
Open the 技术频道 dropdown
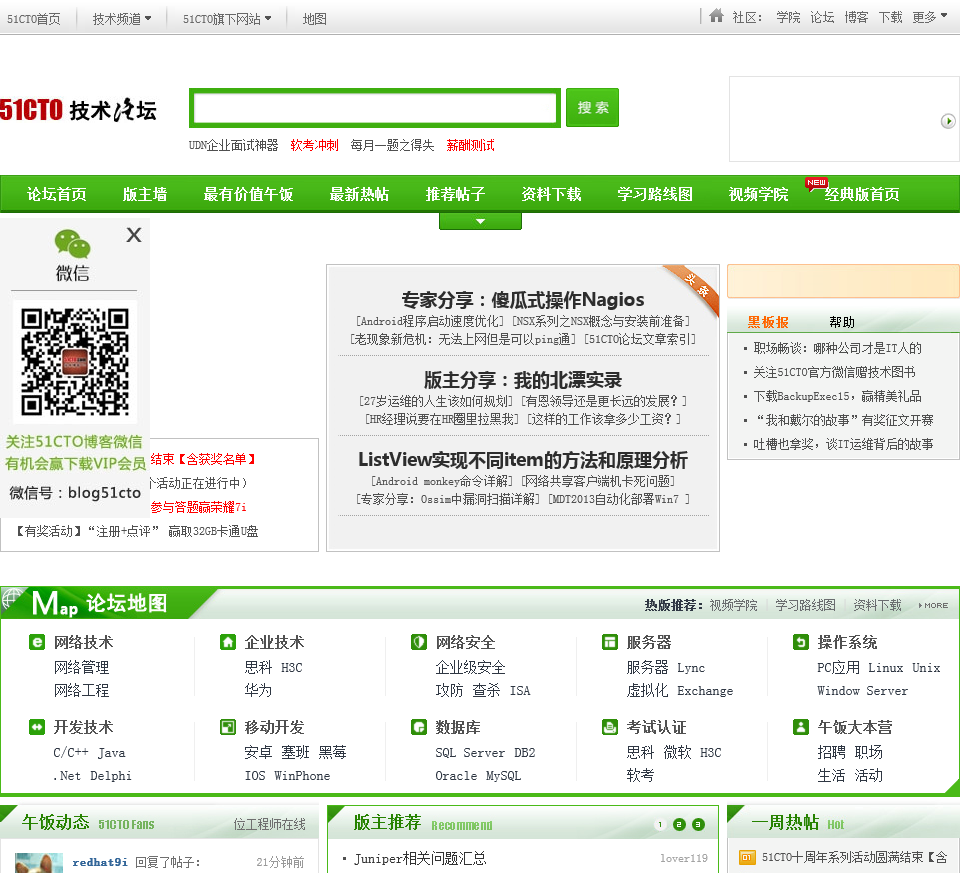[122, 19]
